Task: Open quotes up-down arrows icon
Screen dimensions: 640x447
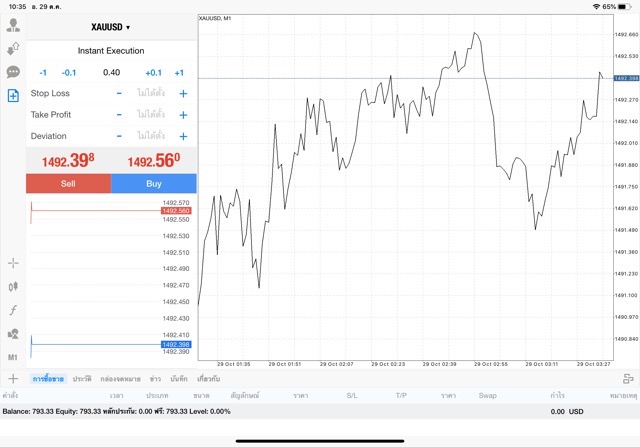Action: coord(13,49)
